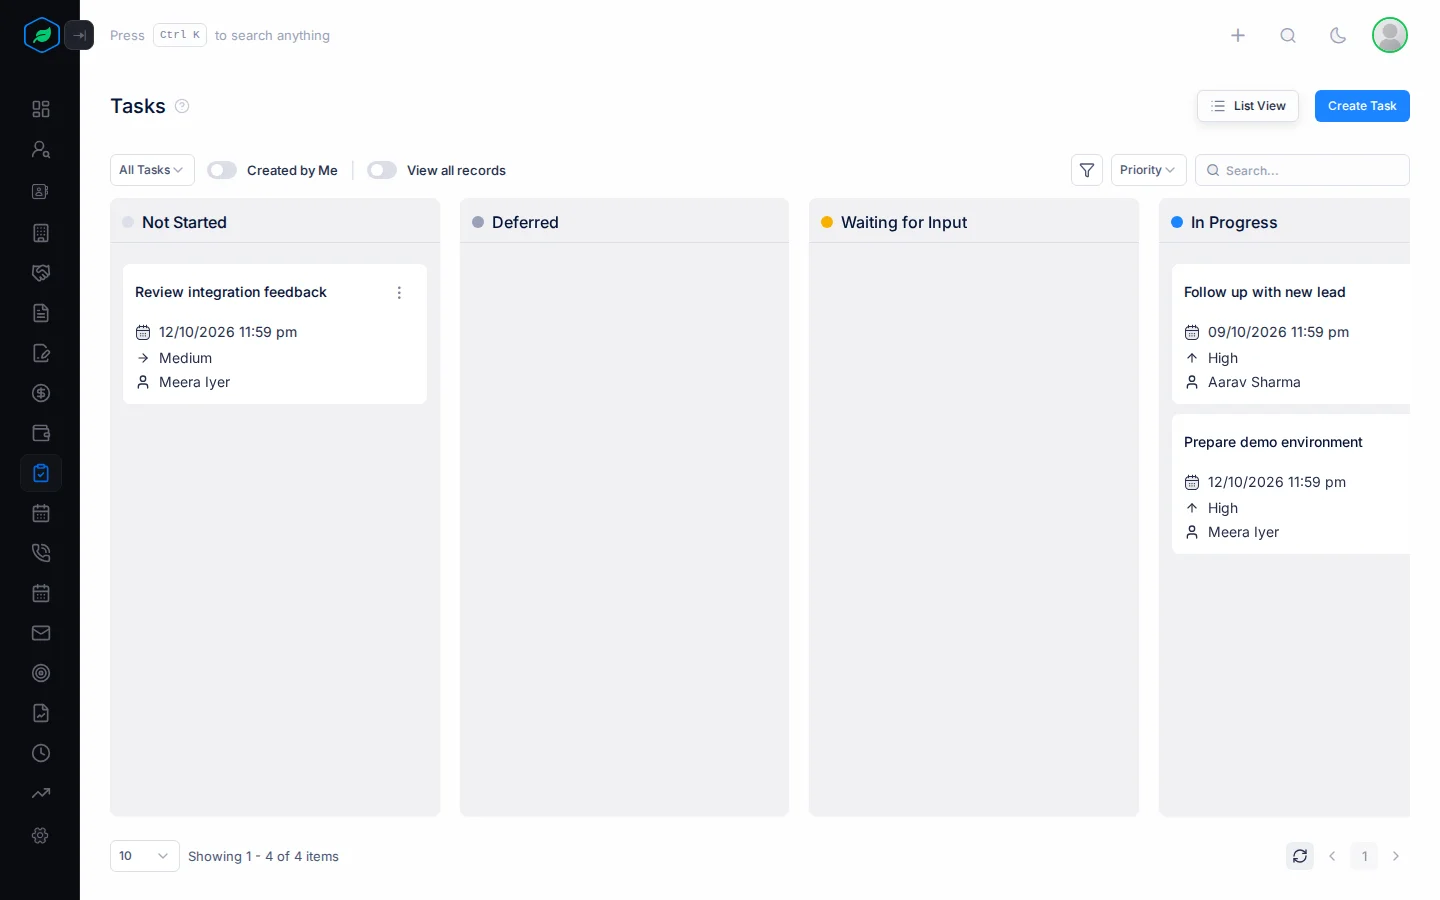This screenshot has width=1440, height=900.
Task: Open the calls phone sidebar icon
Action: tap(41, 553)
